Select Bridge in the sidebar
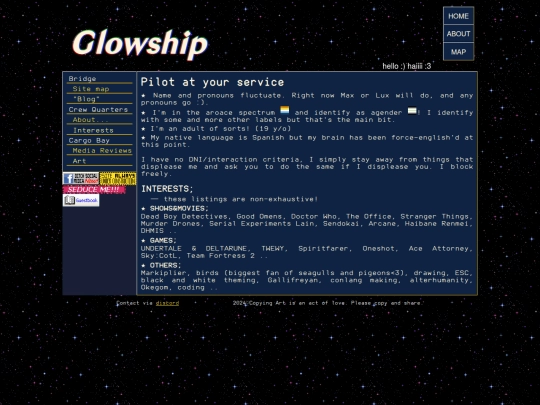The image size is (540, 405). pos(82,79)
